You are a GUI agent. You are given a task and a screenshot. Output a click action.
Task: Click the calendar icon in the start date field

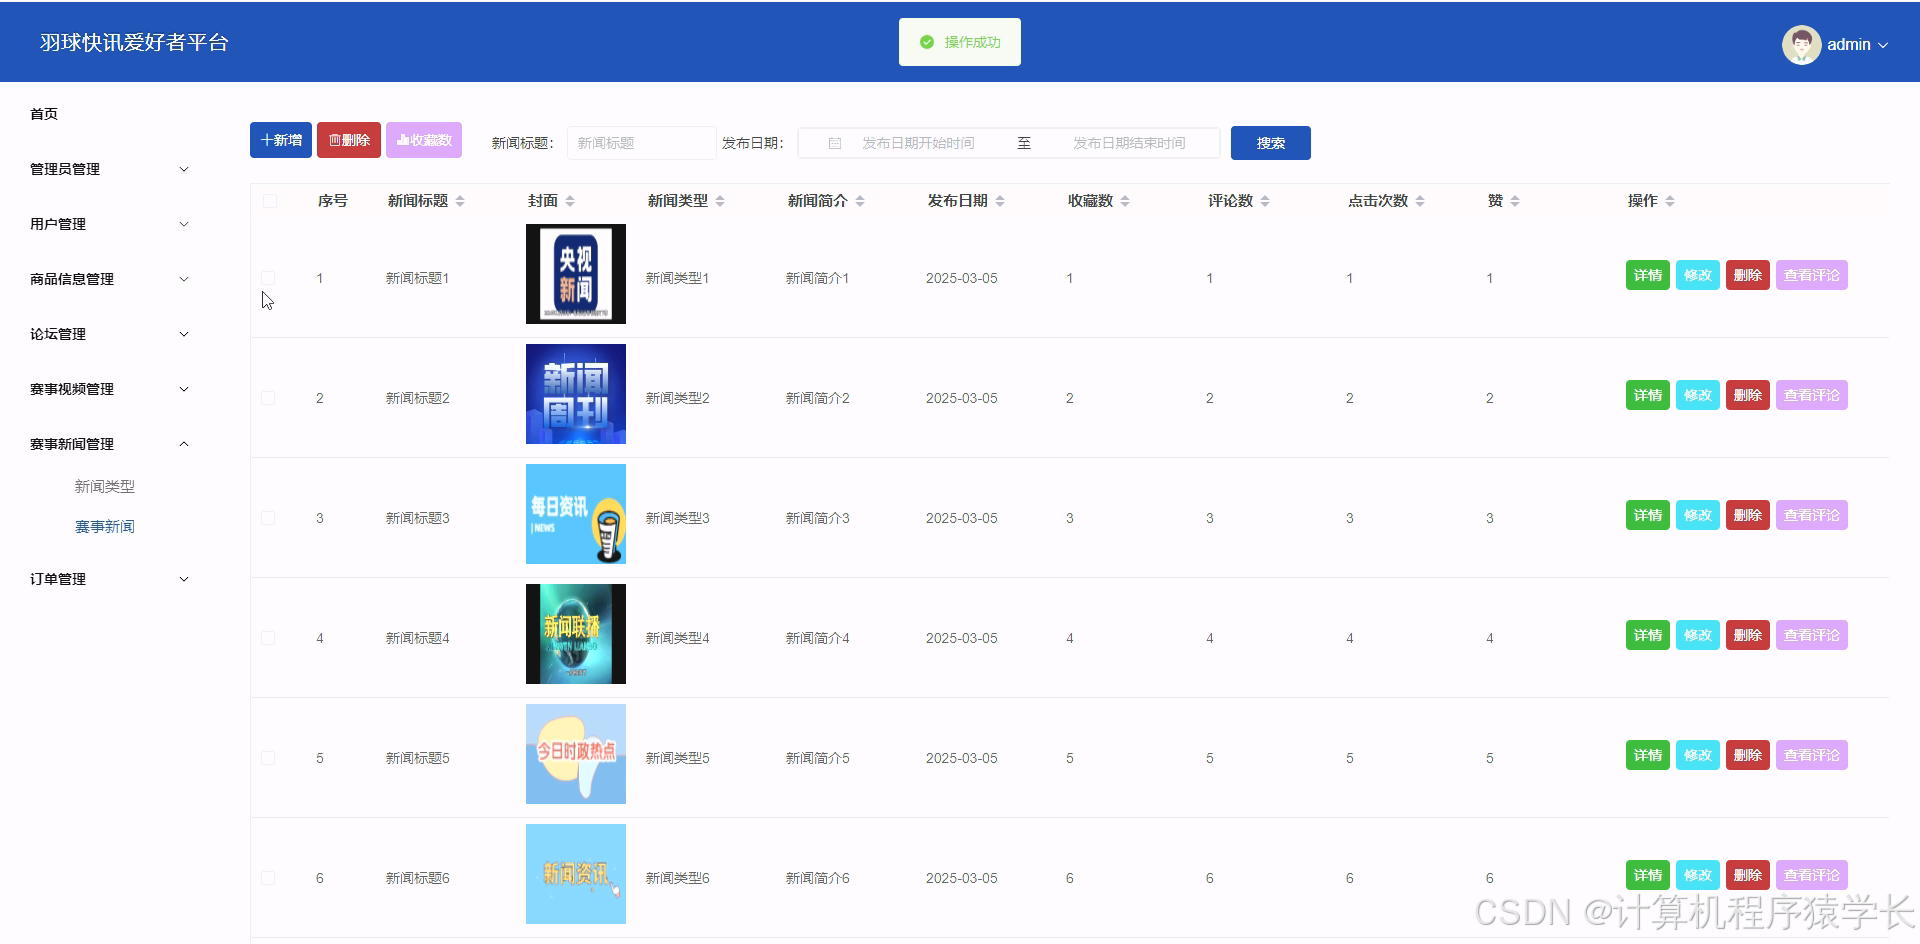[x=835, y=143]
